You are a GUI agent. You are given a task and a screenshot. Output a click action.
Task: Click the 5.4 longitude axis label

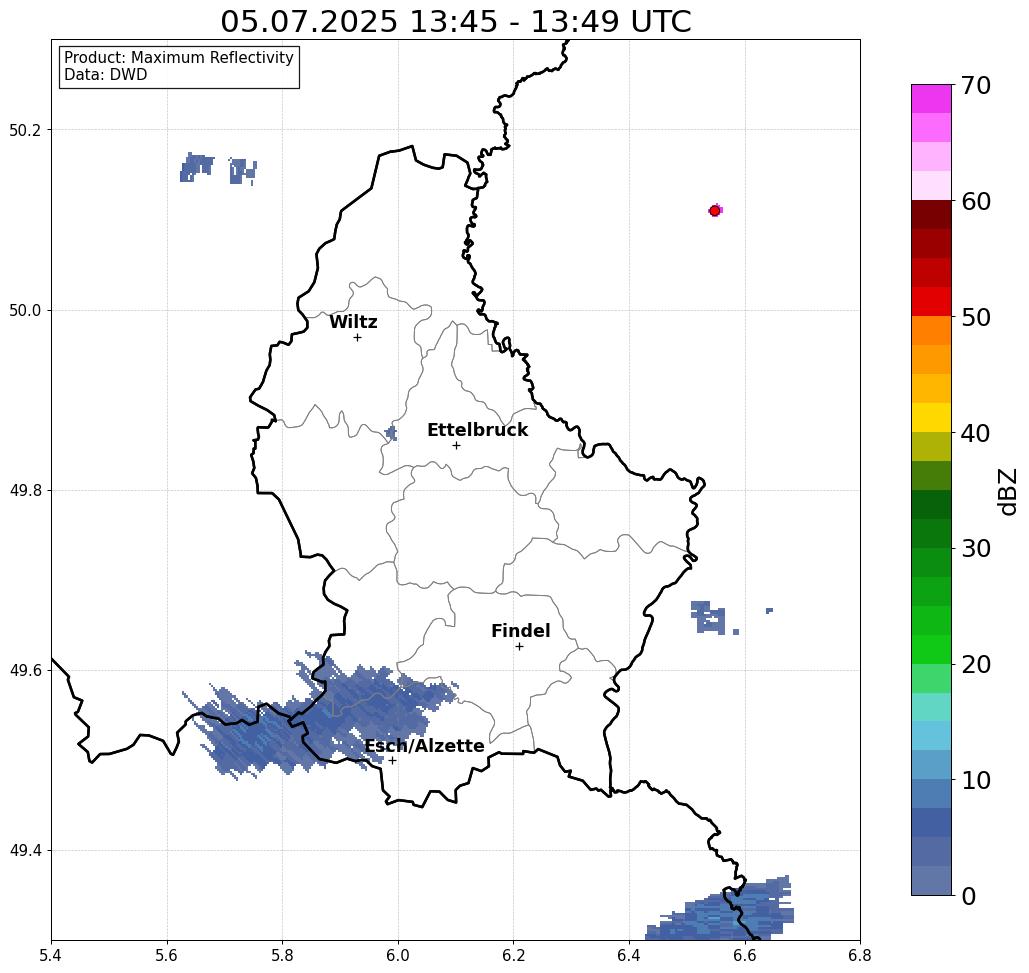tap(51, 955)
